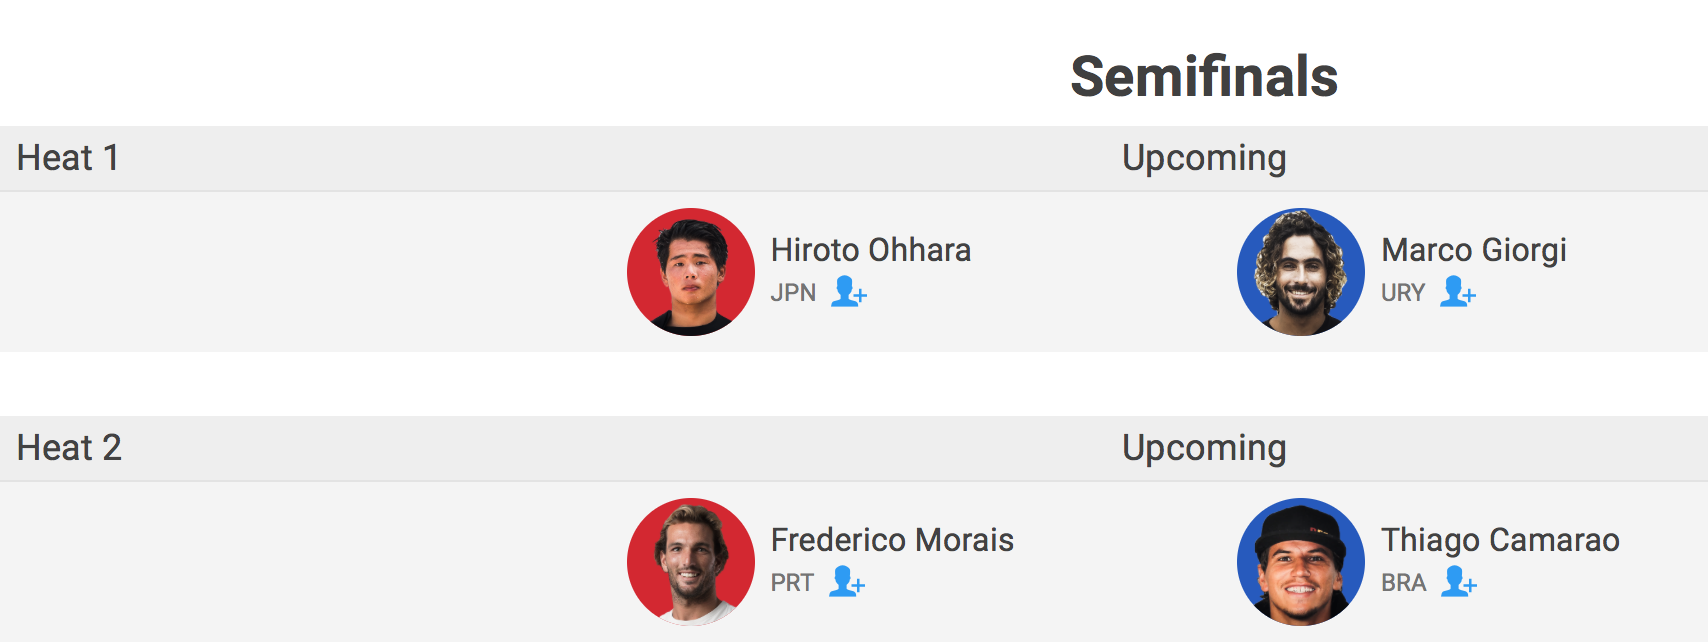Follow Hiroto Ohhara using the add-user icon
The width and height of the screenshot is (1708, 644).
pyautogui.click(x=848, y=292)
